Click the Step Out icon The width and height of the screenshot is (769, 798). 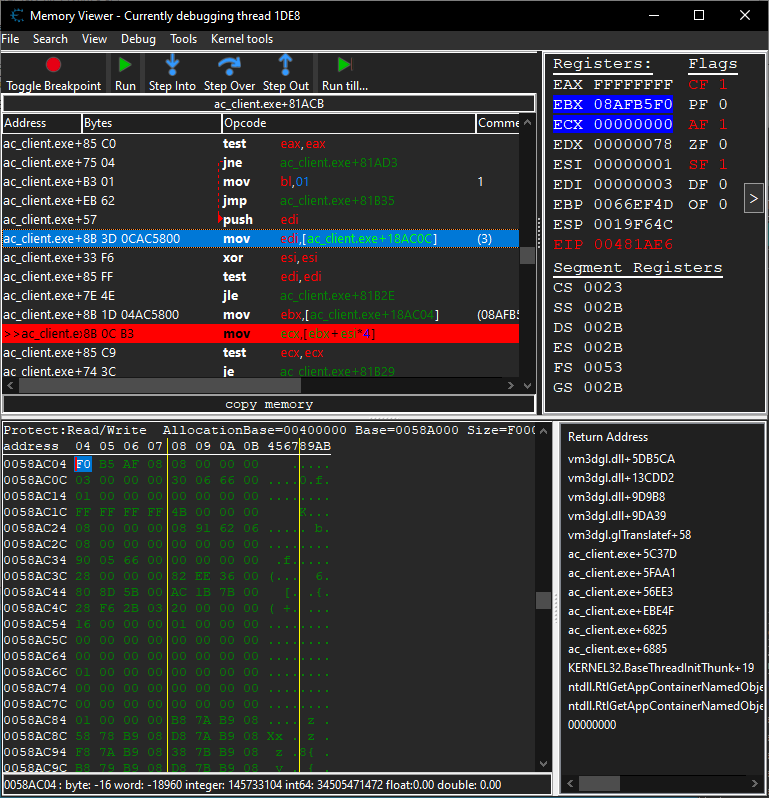[x=285, y=65]
